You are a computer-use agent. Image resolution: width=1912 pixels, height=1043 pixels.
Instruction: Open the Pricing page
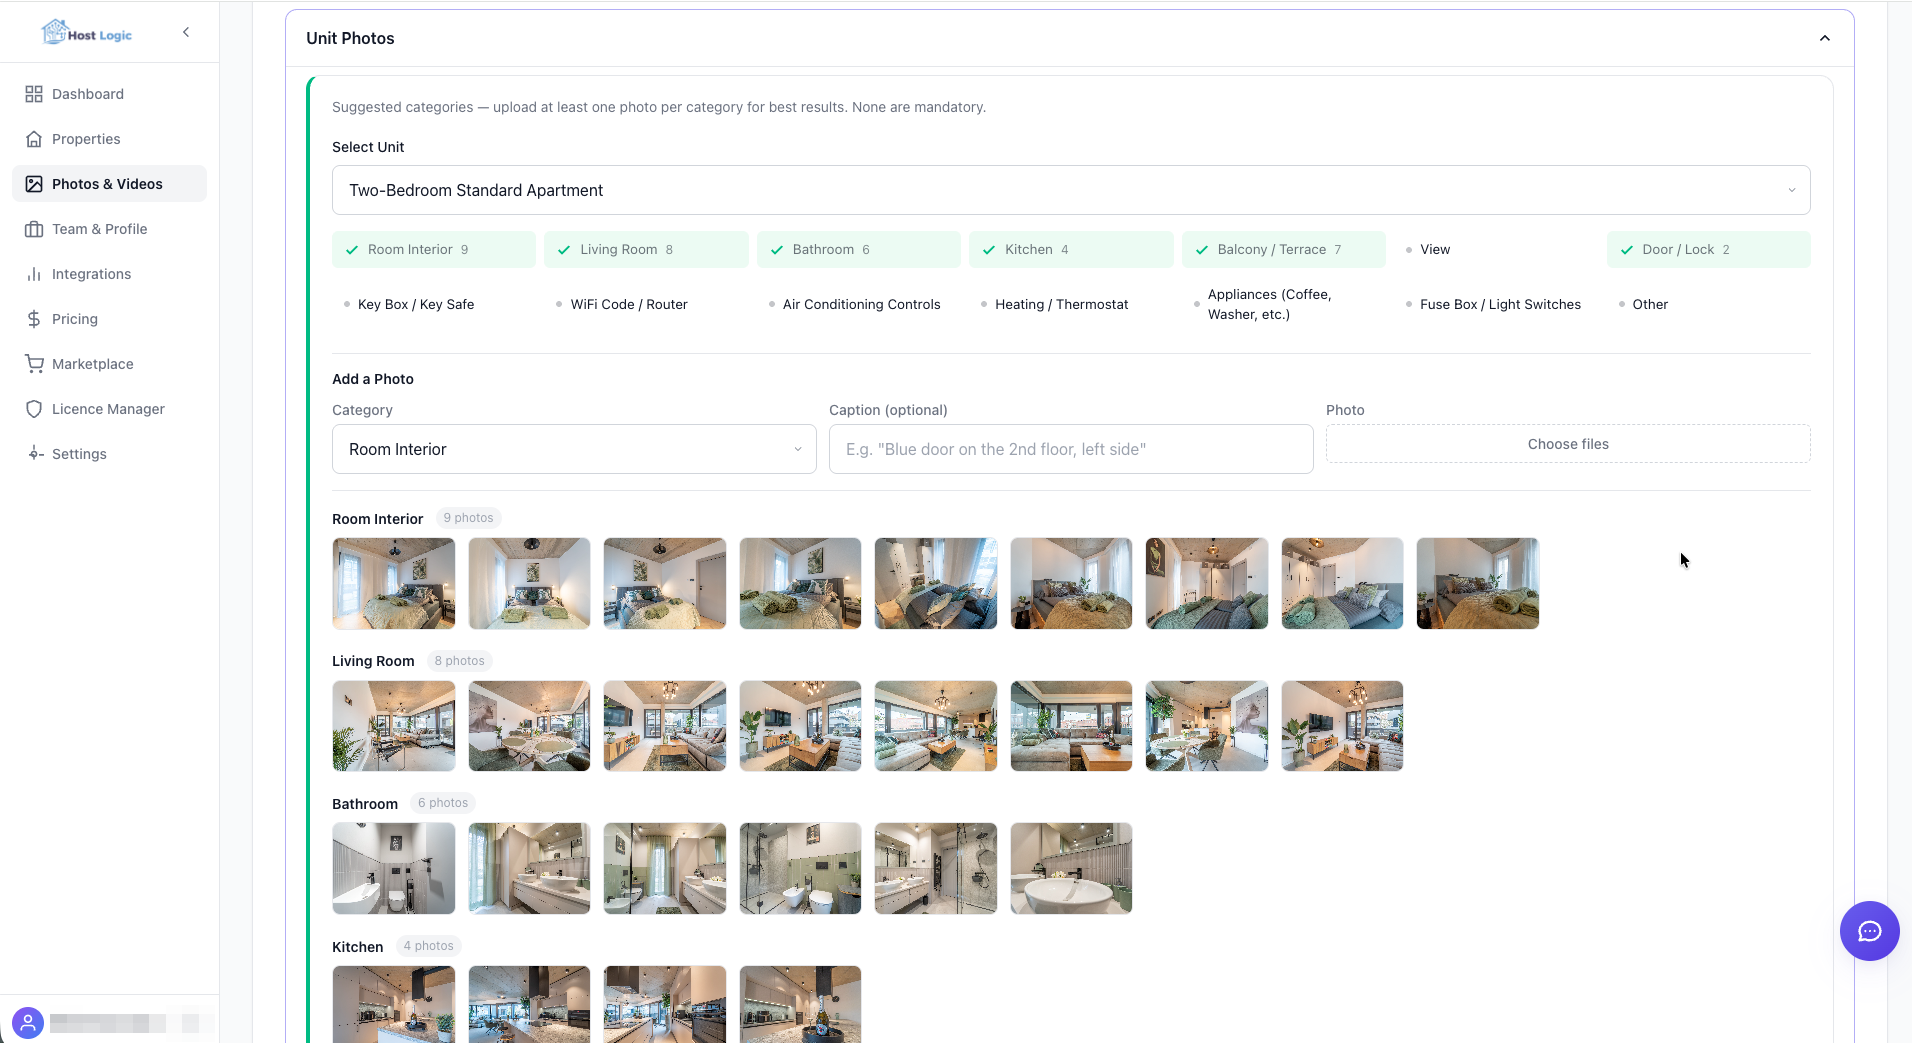(109, 319)
